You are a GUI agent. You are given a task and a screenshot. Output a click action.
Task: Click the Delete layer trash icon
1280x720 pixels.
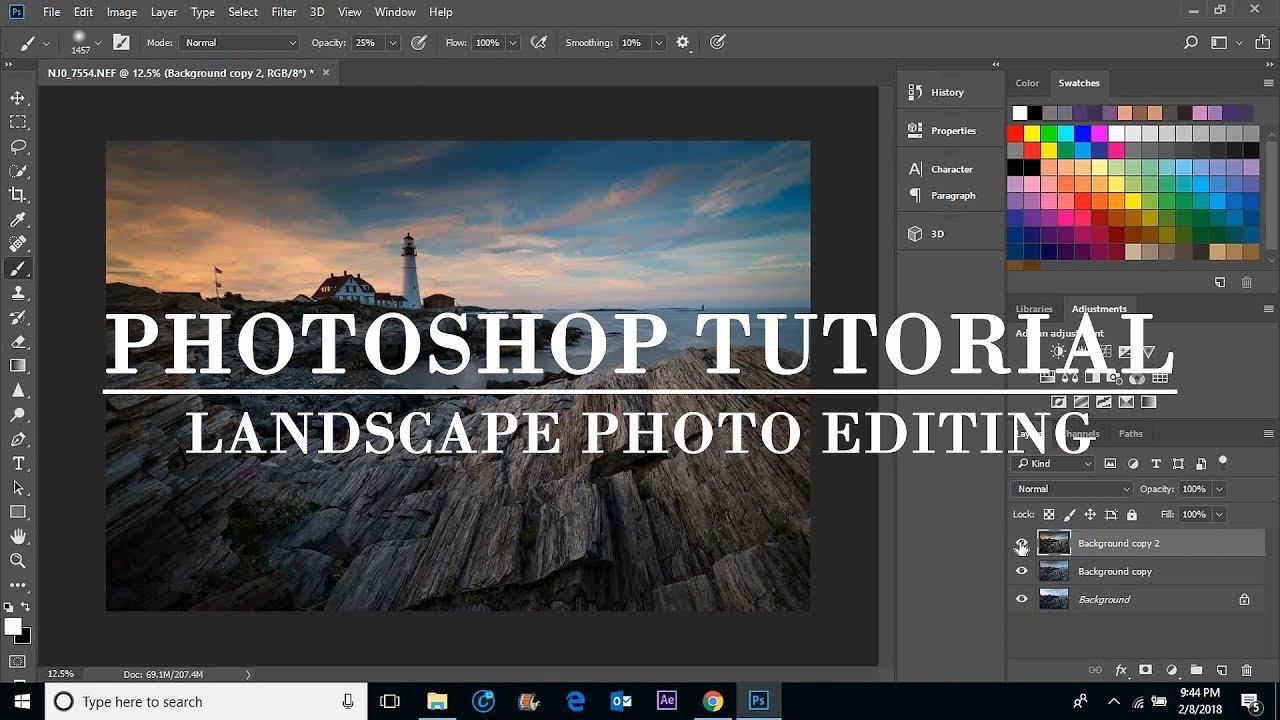pyautogui.click(x=1246, y=670)
